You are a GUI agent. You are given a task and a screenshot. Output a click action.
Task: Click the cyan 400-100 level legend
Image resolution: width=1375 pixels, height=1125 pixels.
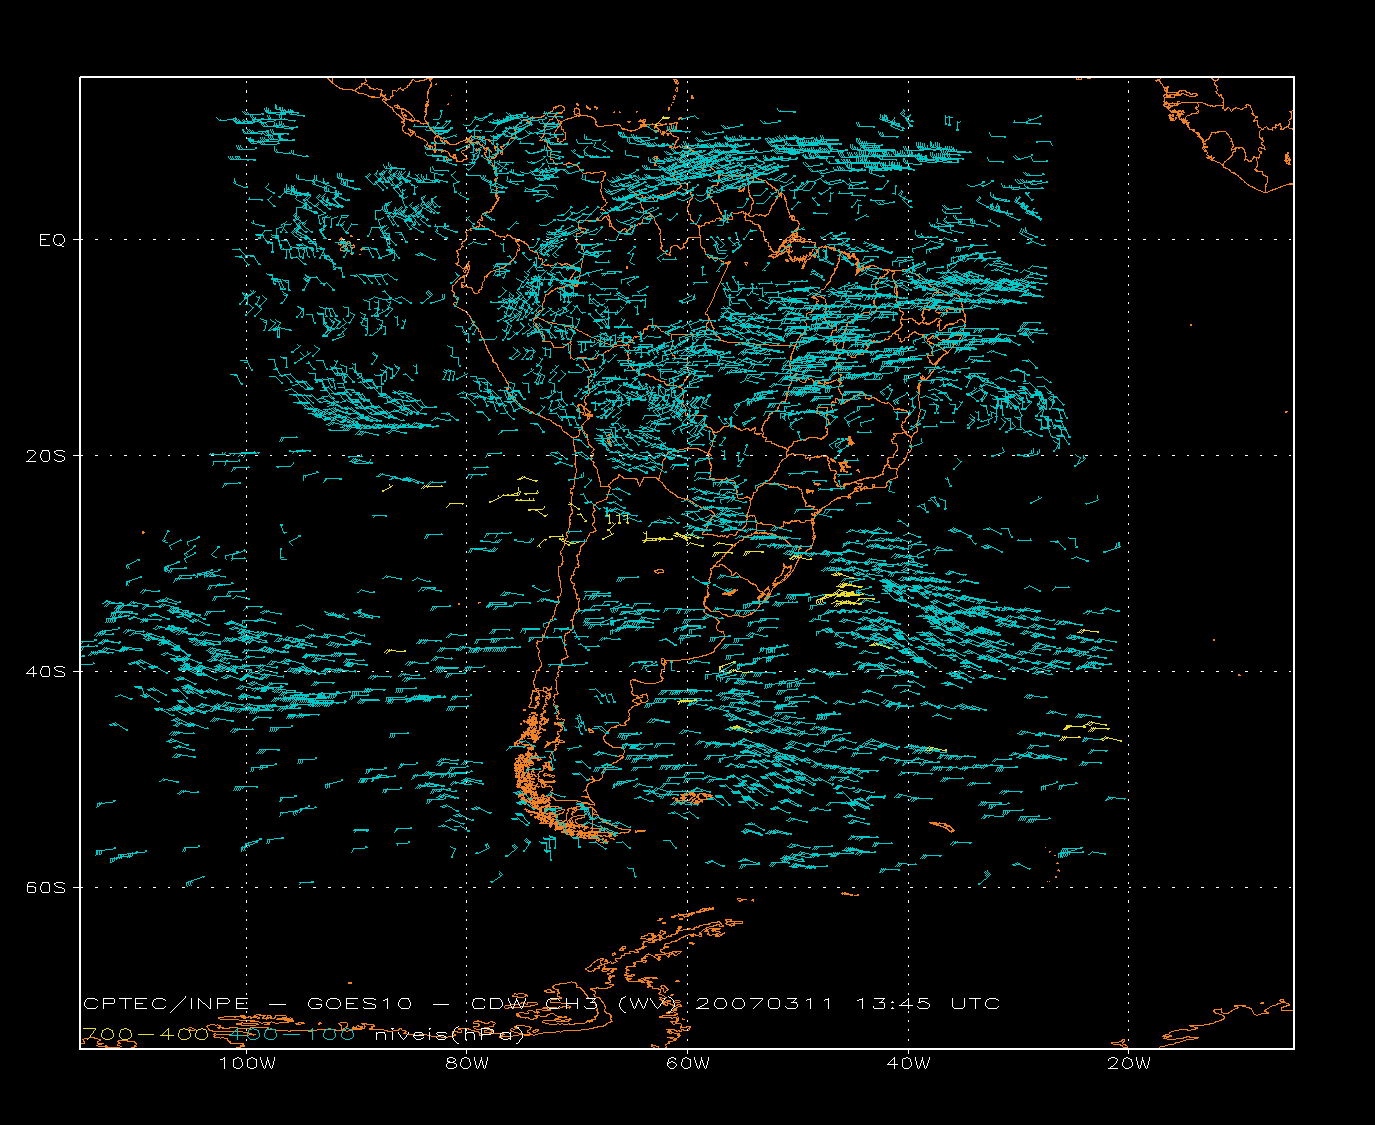(294, 1035)
